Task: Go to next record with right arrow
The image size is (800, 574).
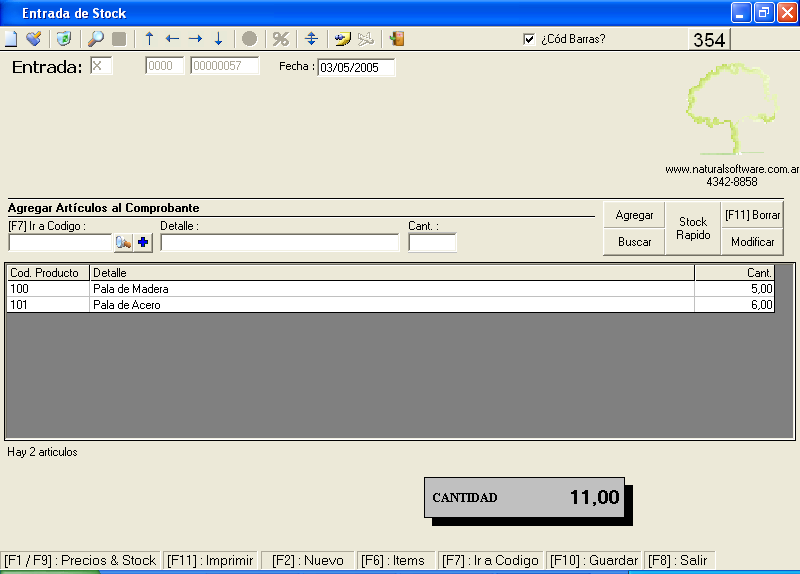Action: pos(195,39)
